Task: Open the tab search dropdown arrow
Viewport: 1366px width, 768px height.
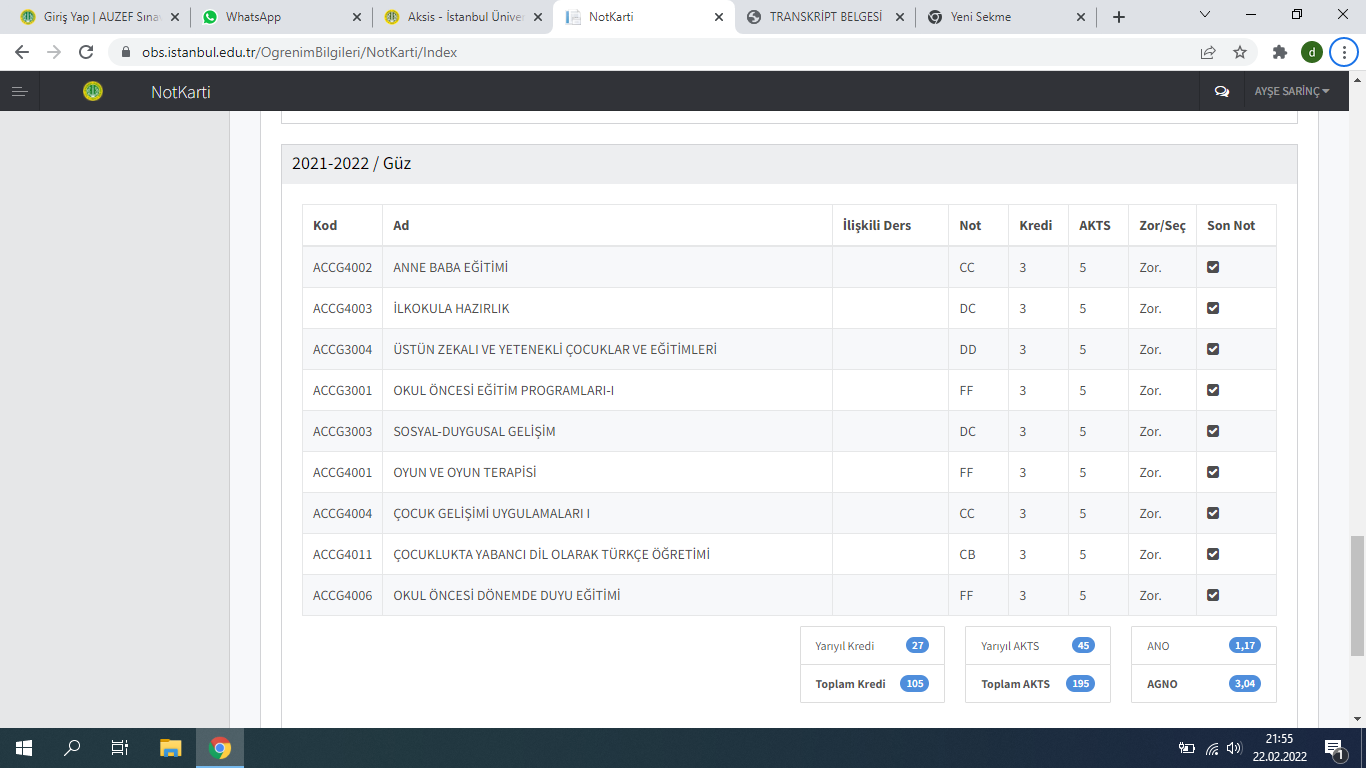Action: coord(1204,16)
